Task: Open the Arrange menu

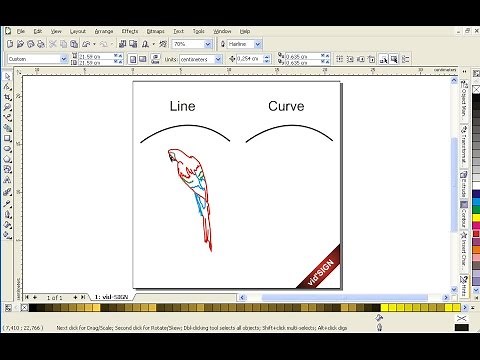Action: (x=104, y=31)
